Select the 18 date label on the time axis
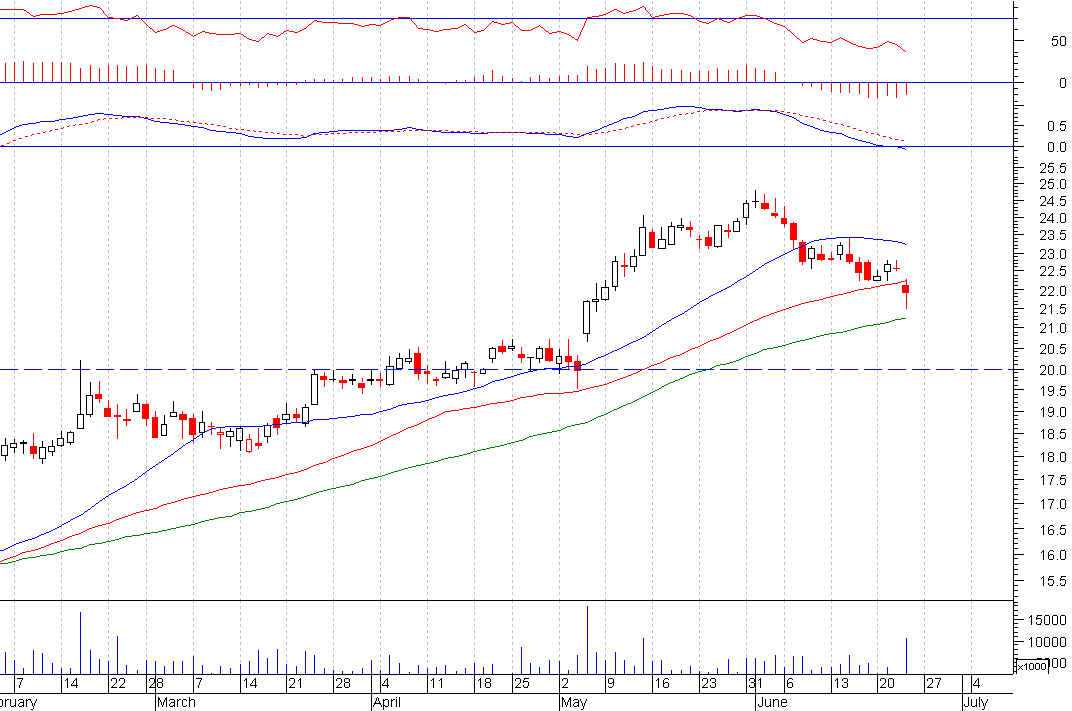Image resolution: width=1072 pixels, height=711 pixels. coord(483,683)
